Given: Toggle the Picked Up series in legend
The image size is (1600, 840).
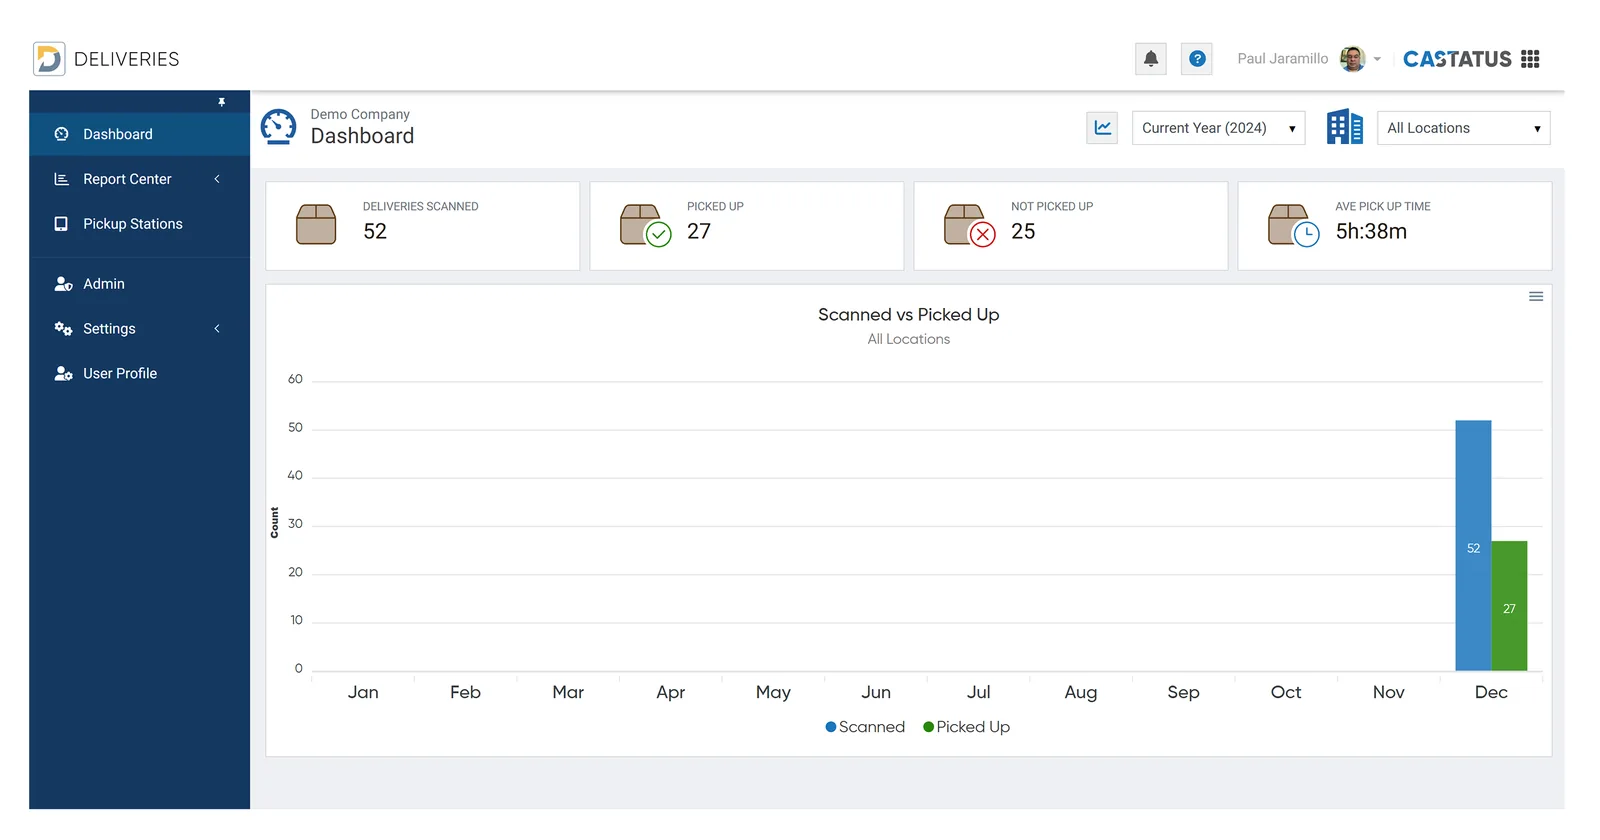Looking at the screenshot, I should [966, 727].
